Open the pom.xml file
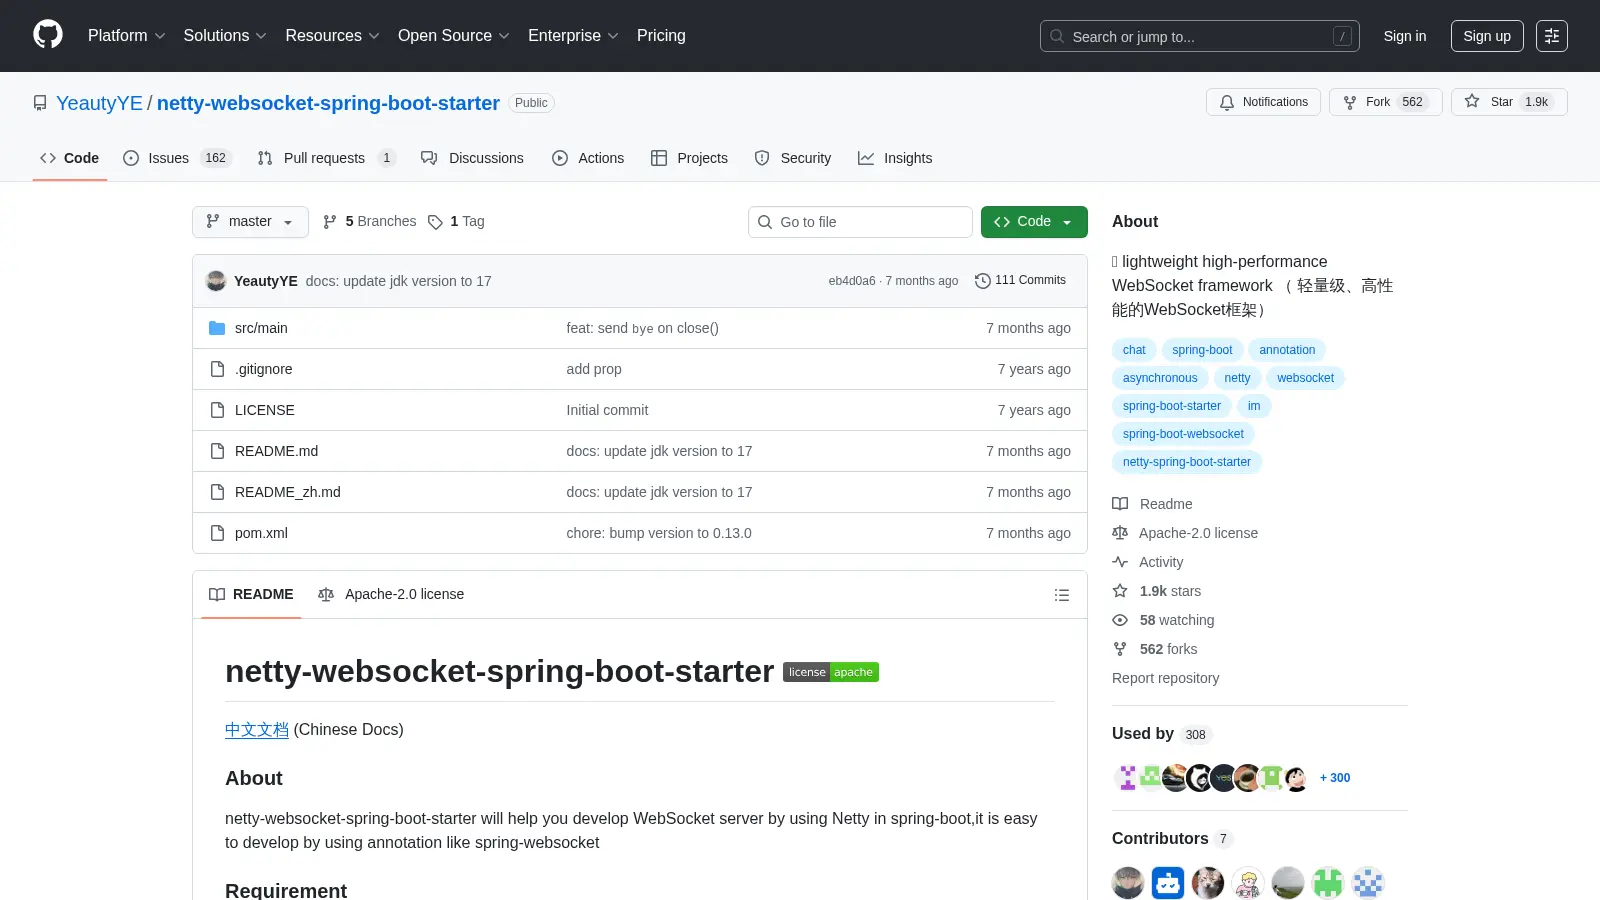The image size is (1600, 900). point(261,533)
